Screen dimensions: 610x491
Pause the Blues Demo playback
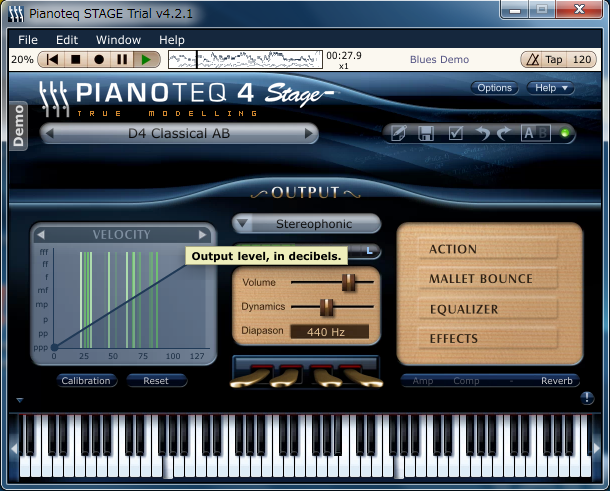tap(123, 60)
